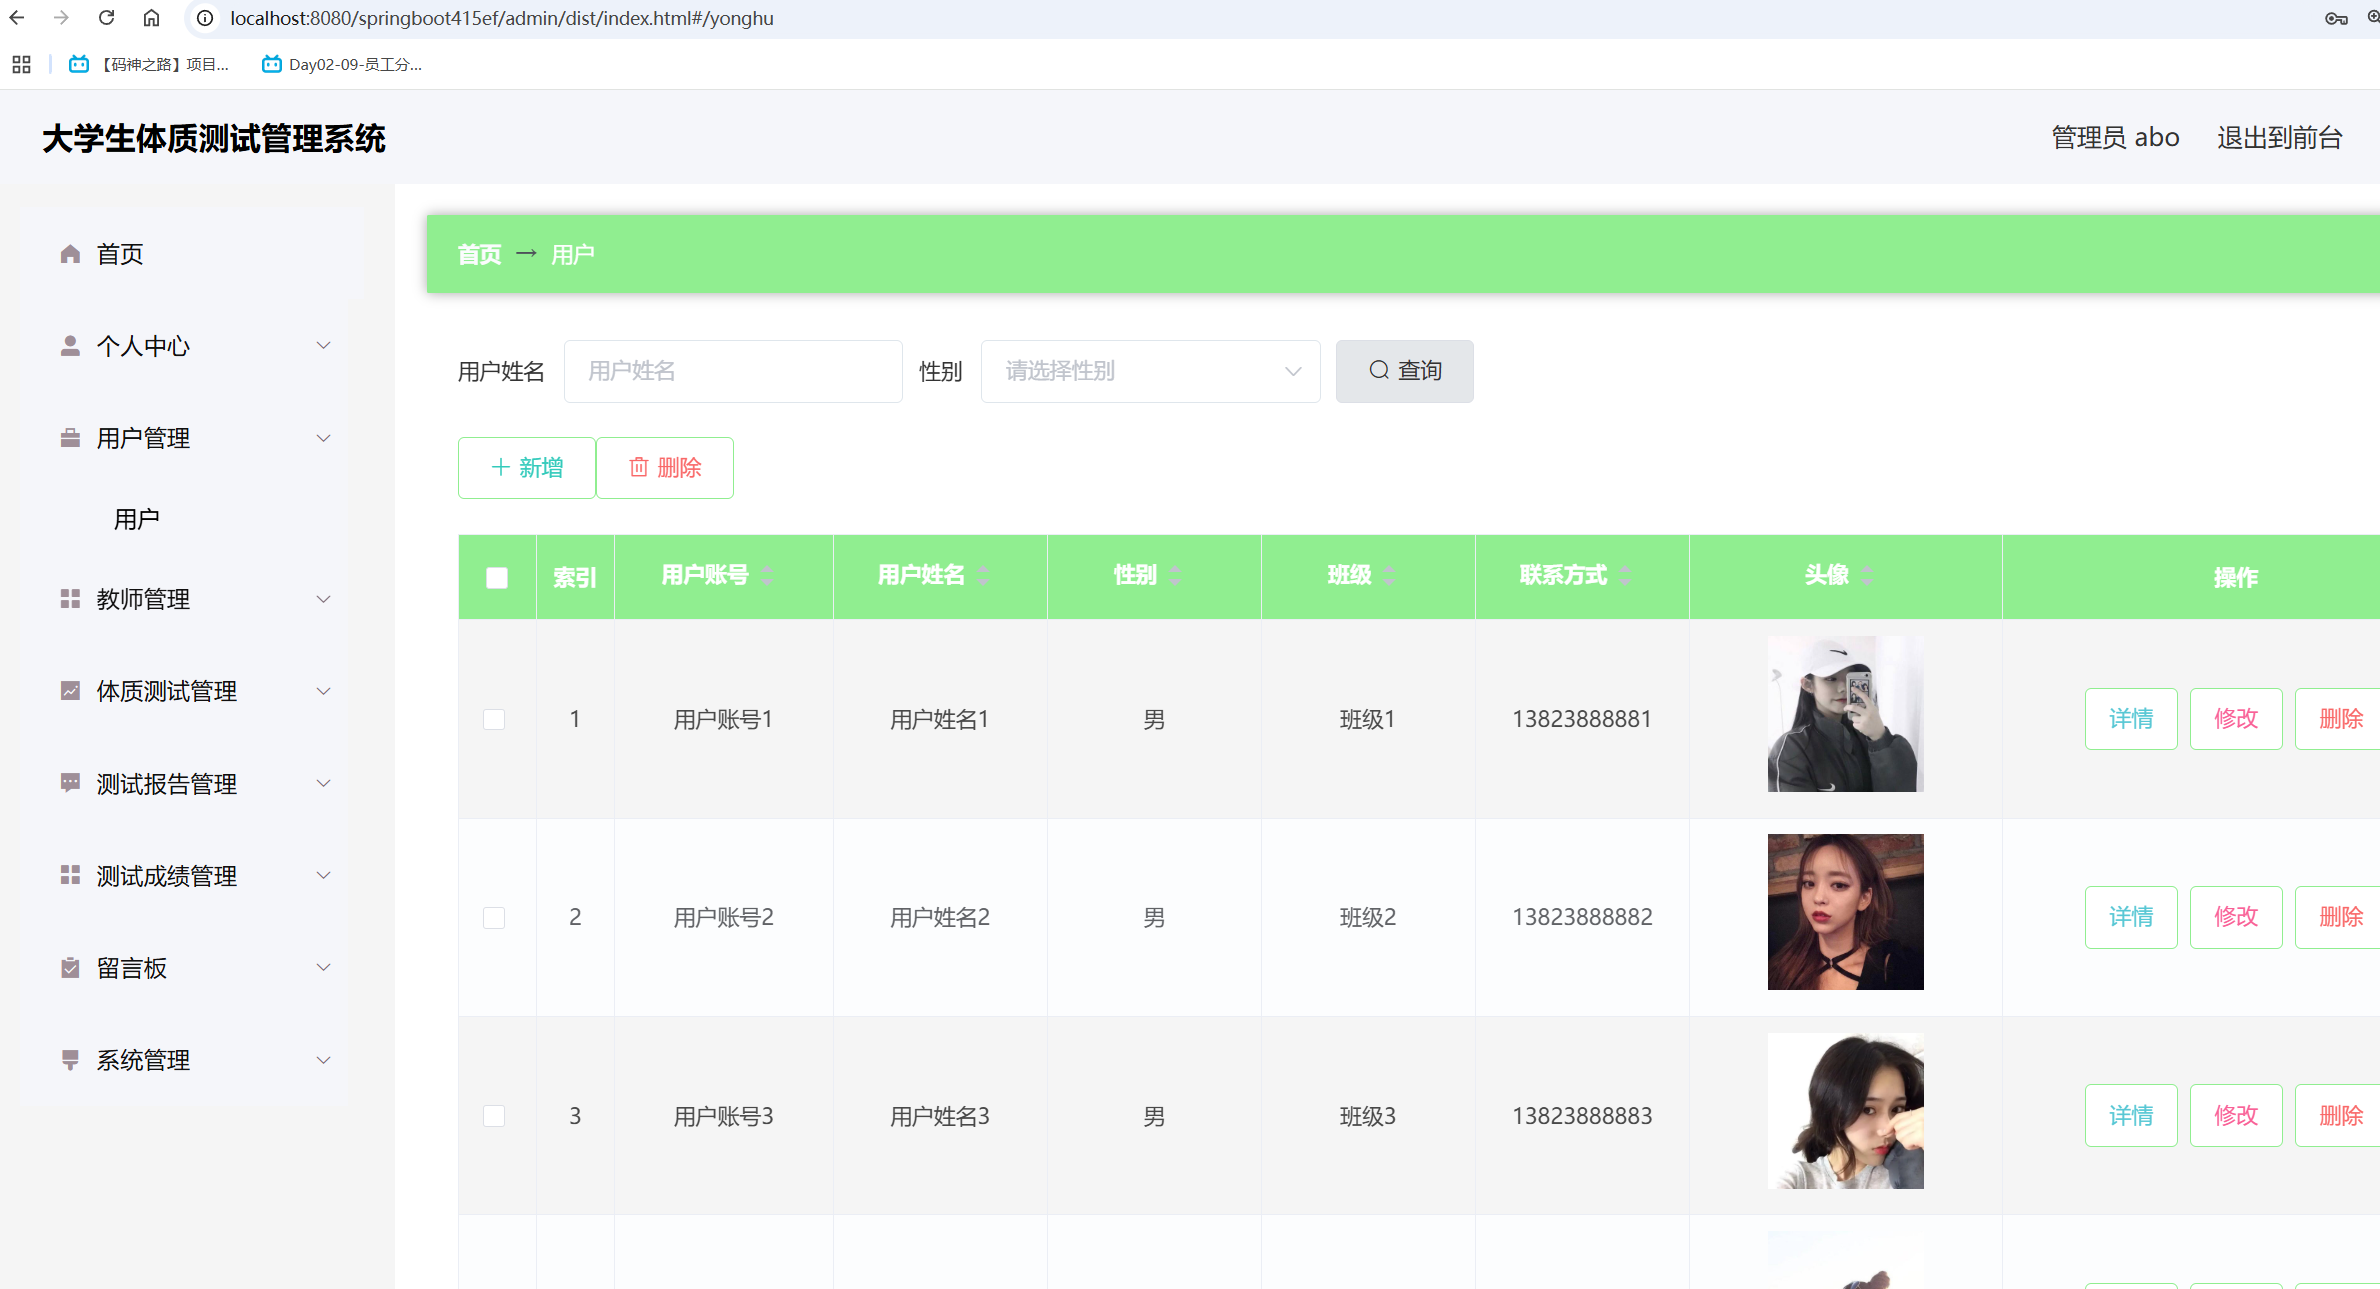Click the clipboard icon beside 留言板
This screenshot has width=2380, height=1289.
coord(70,968)
